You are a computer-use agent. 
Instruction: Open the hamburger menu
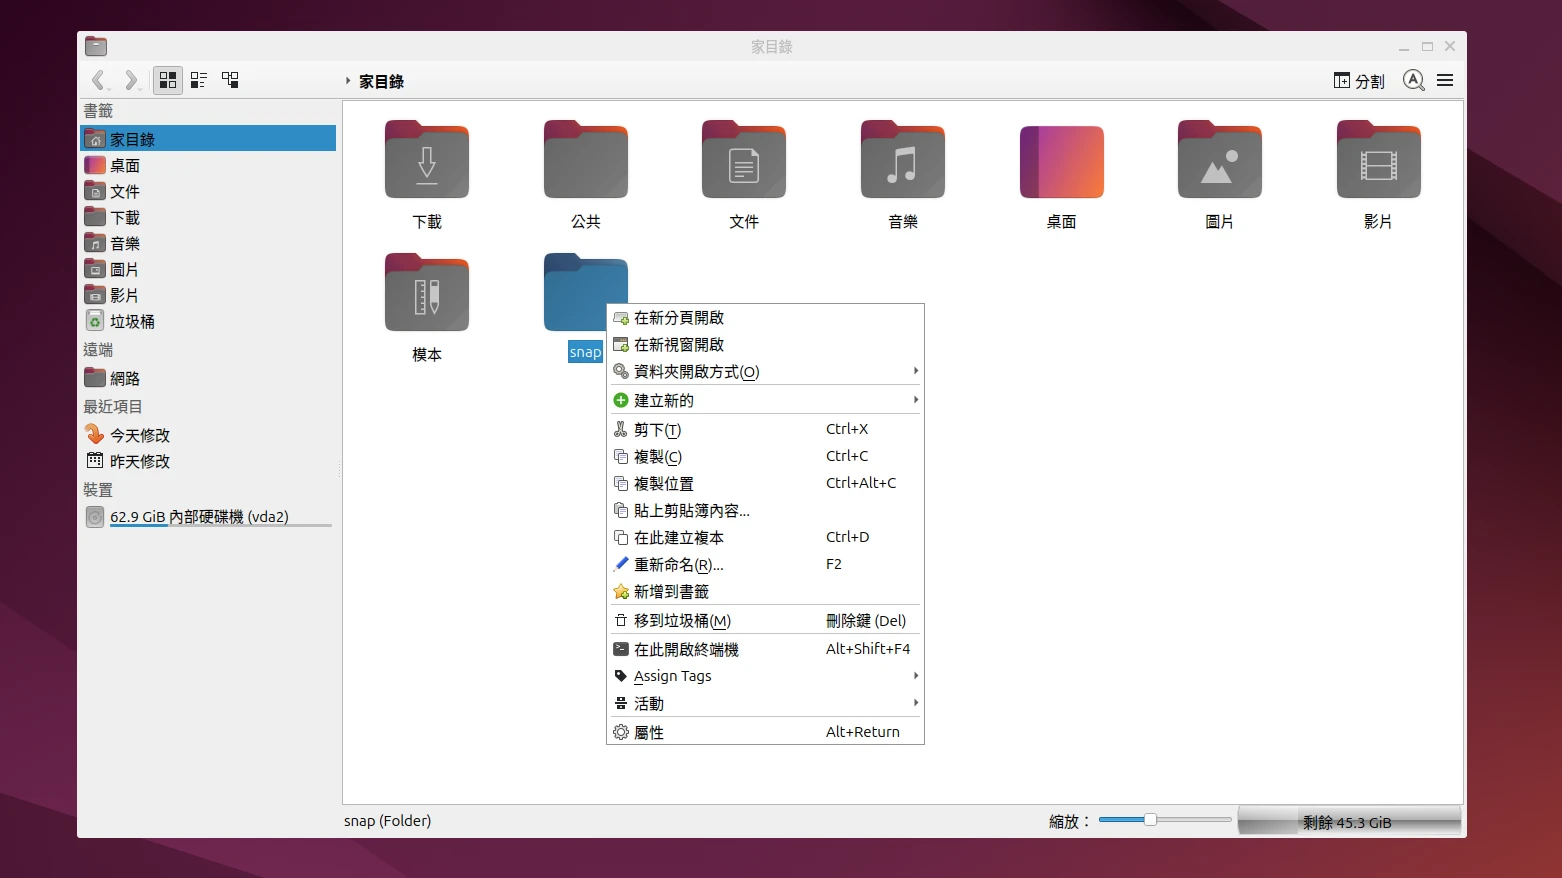1445,80
